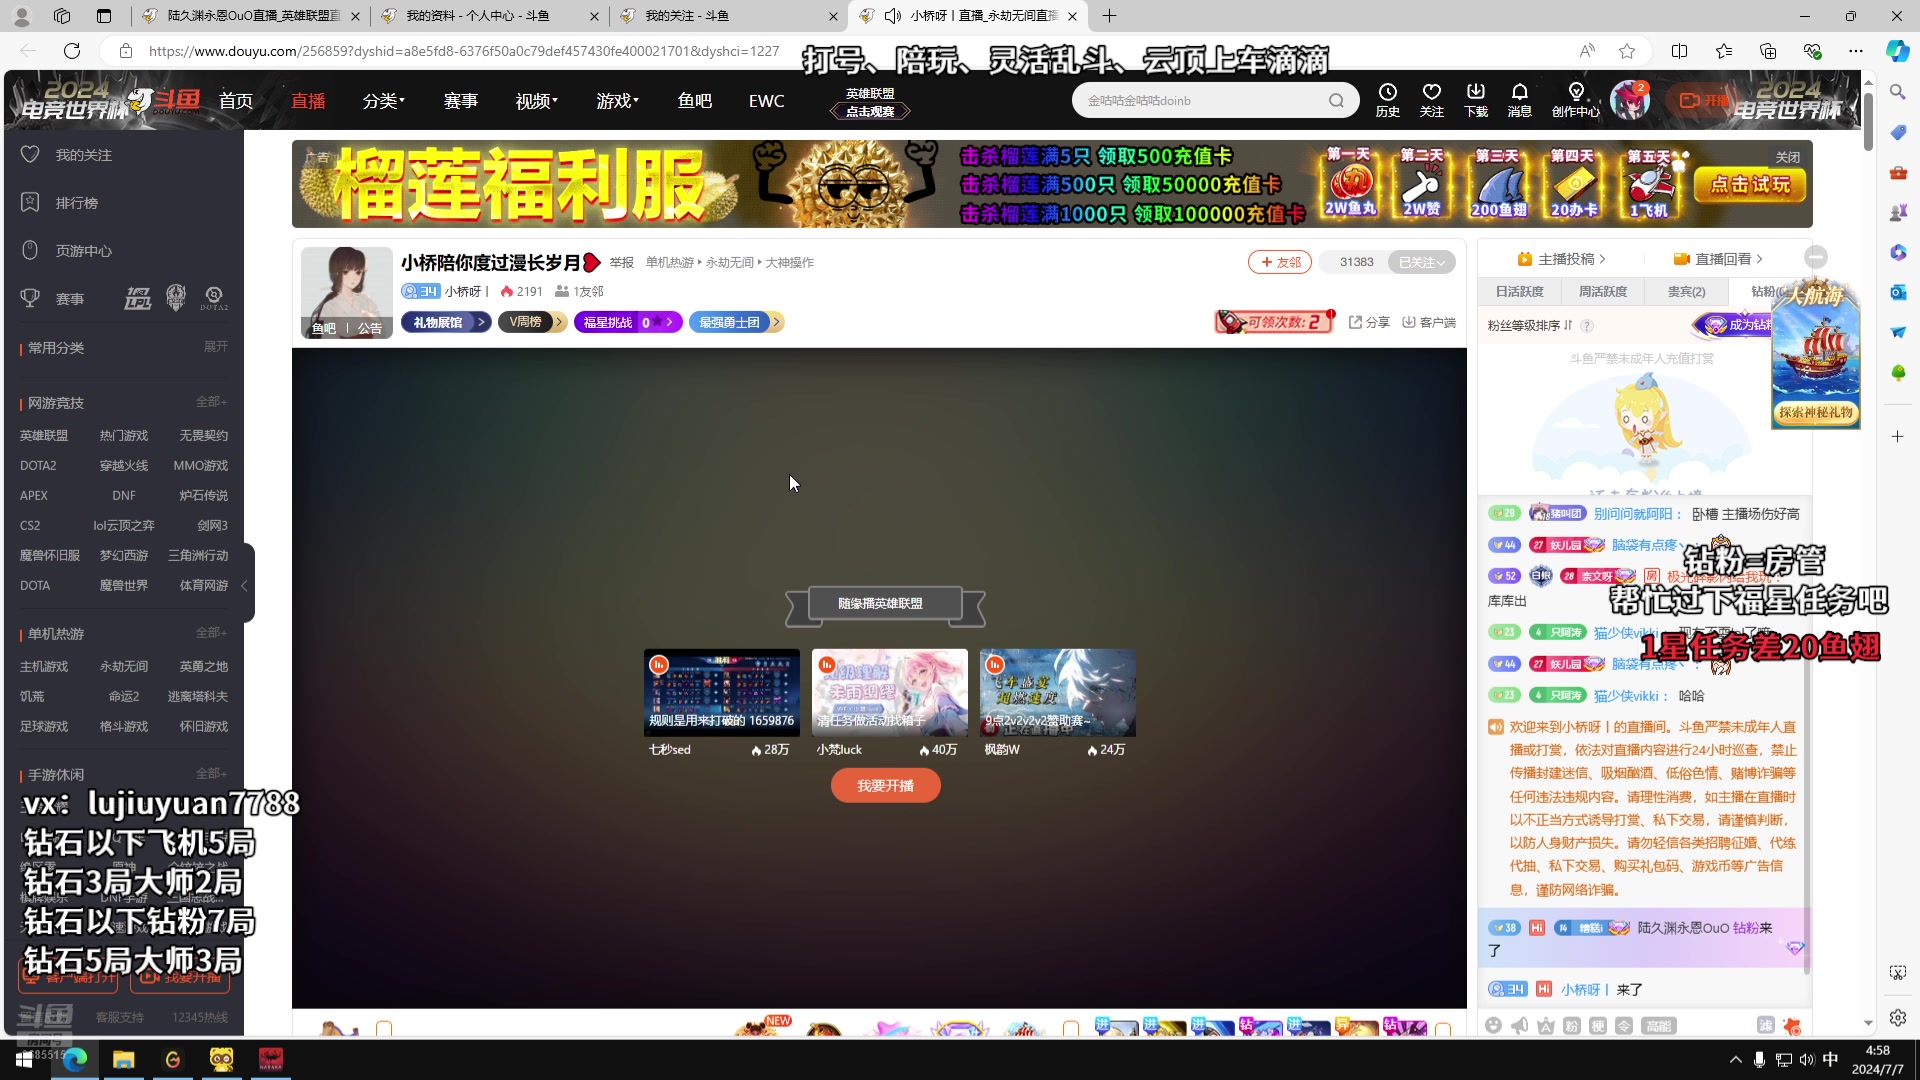Open the 视频 dropdown in top navigation
This screenshot has width=1920, height=1080.
click(x=536, y=101)
